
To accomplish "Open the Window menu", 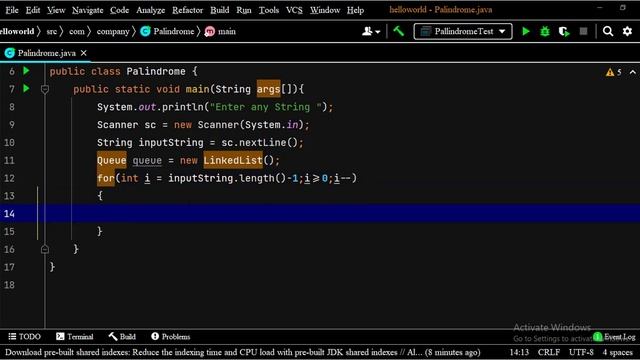I will coord(324,10).
